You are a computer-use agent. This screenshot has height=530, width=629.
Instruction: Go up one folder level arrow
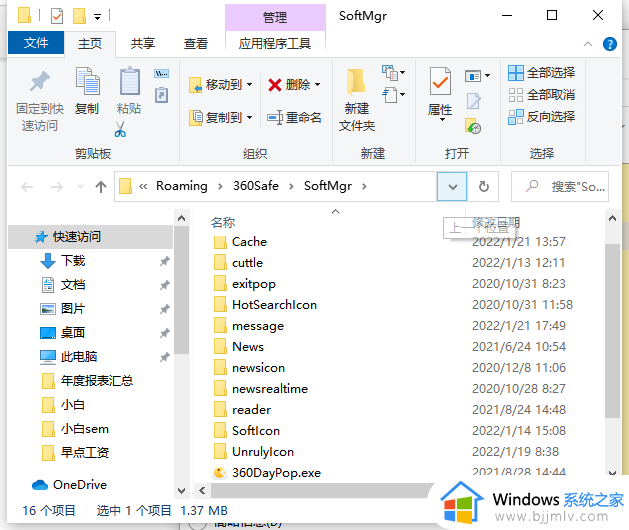(101, 187)
